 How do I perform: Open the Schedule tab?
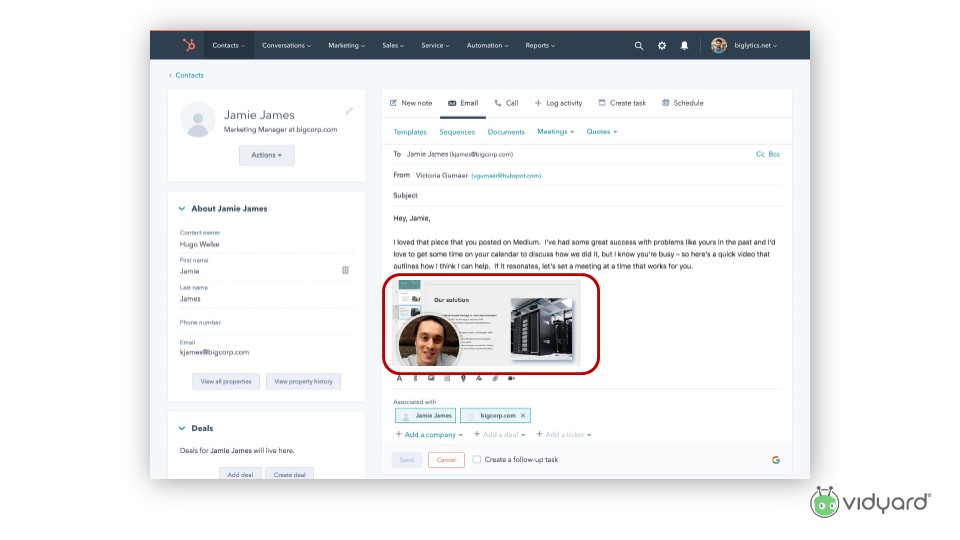682,103
